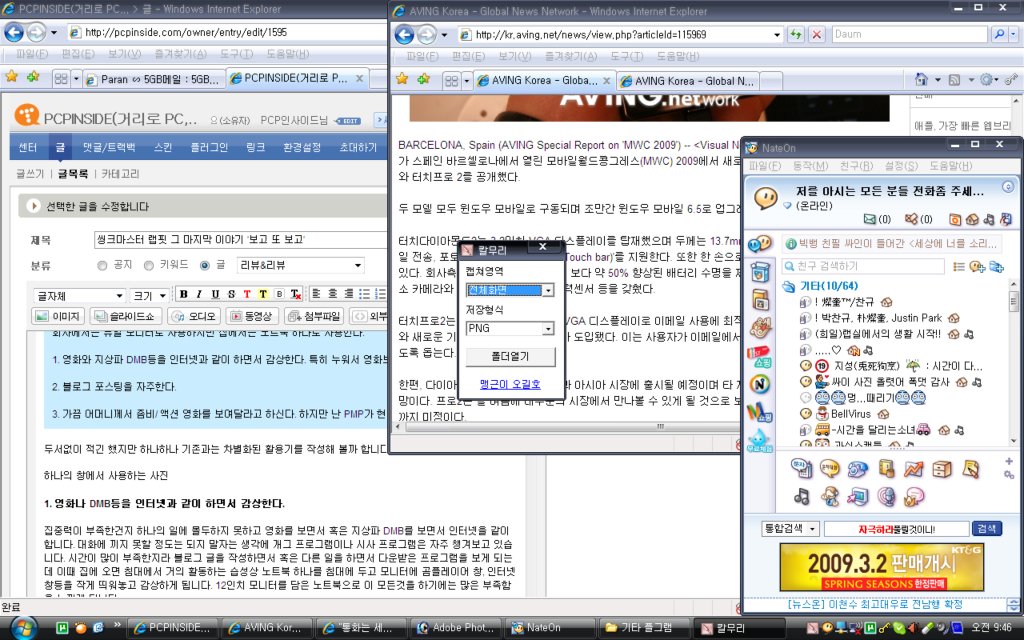
Task: Open the 통합검색 dropdown in NateOn
Action: (791, 528)
